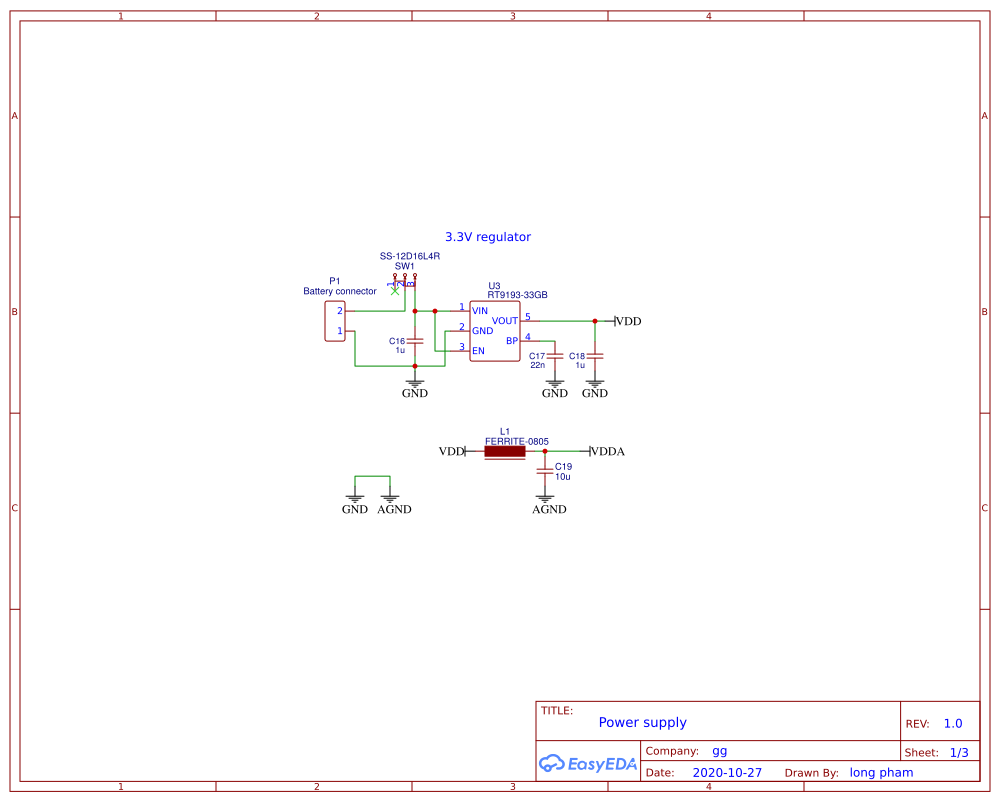This screenshot has height=802, width=1000.
Task: Click the '3.3V regulator' heading text
Action: [488, 237]
